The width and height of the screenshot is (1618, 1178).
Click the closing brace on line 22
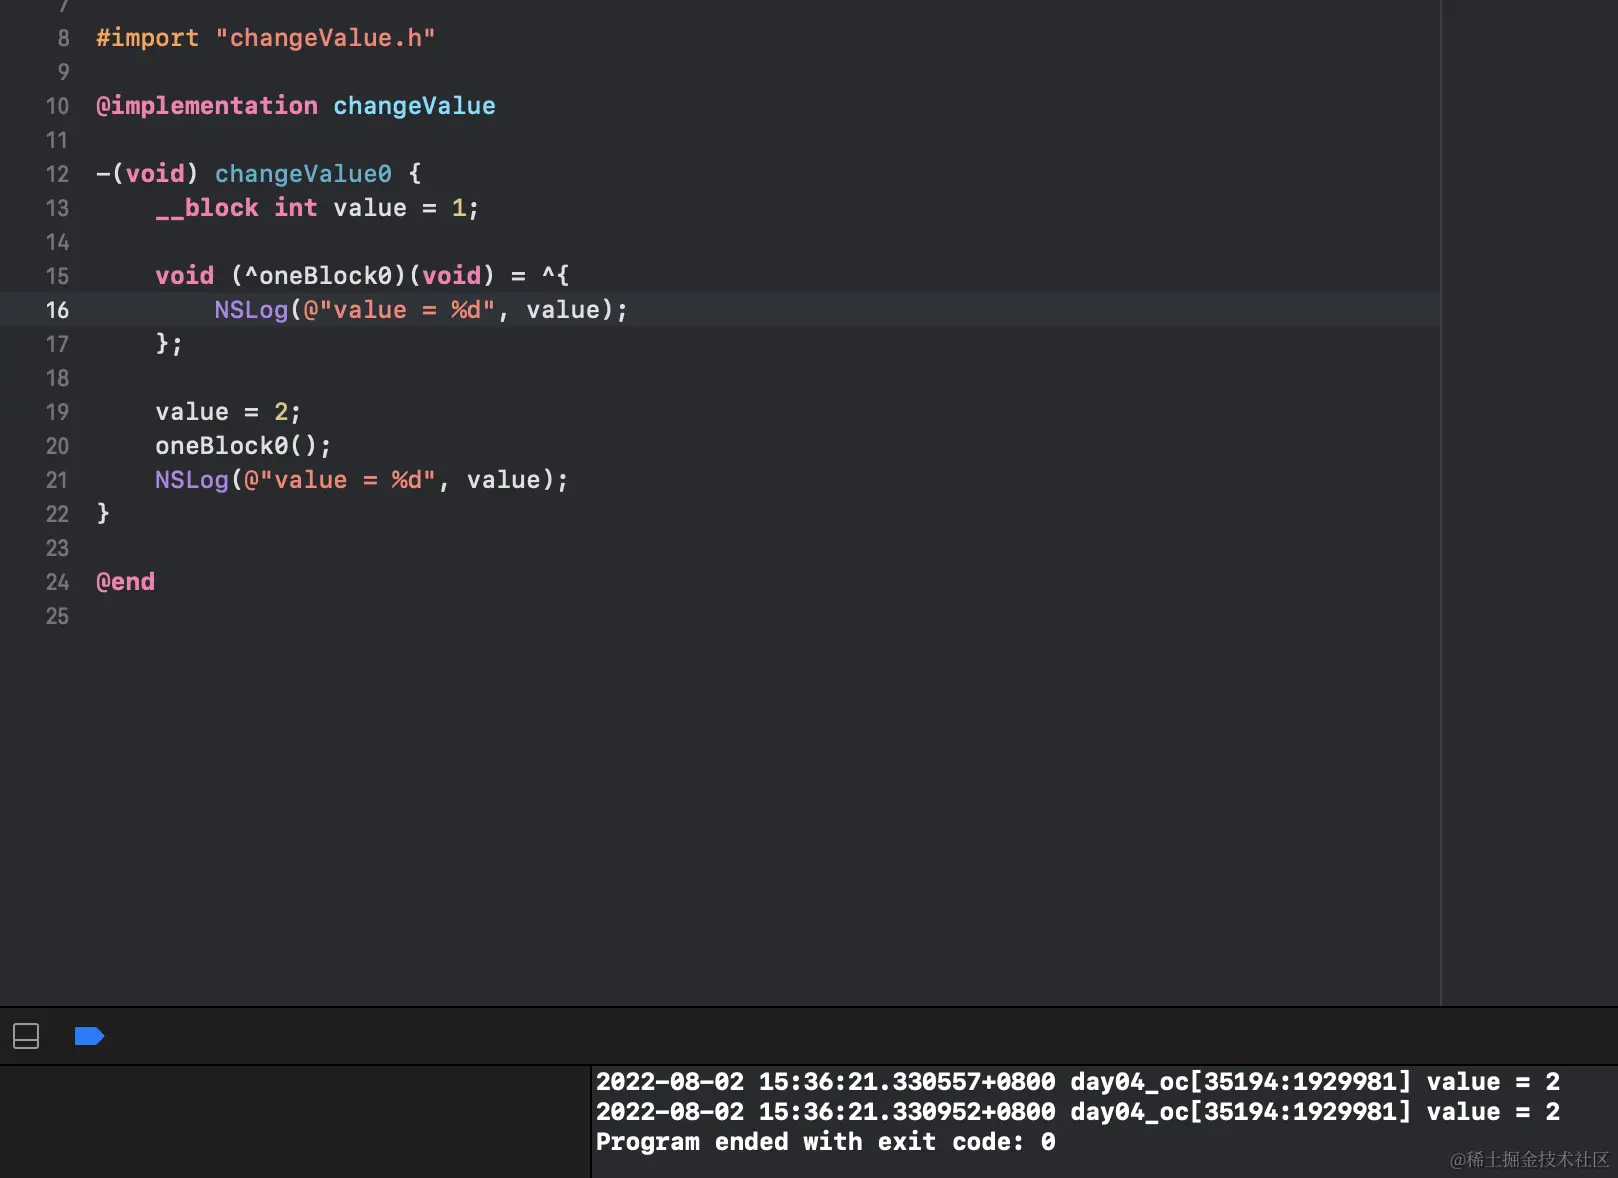[103, 514]
